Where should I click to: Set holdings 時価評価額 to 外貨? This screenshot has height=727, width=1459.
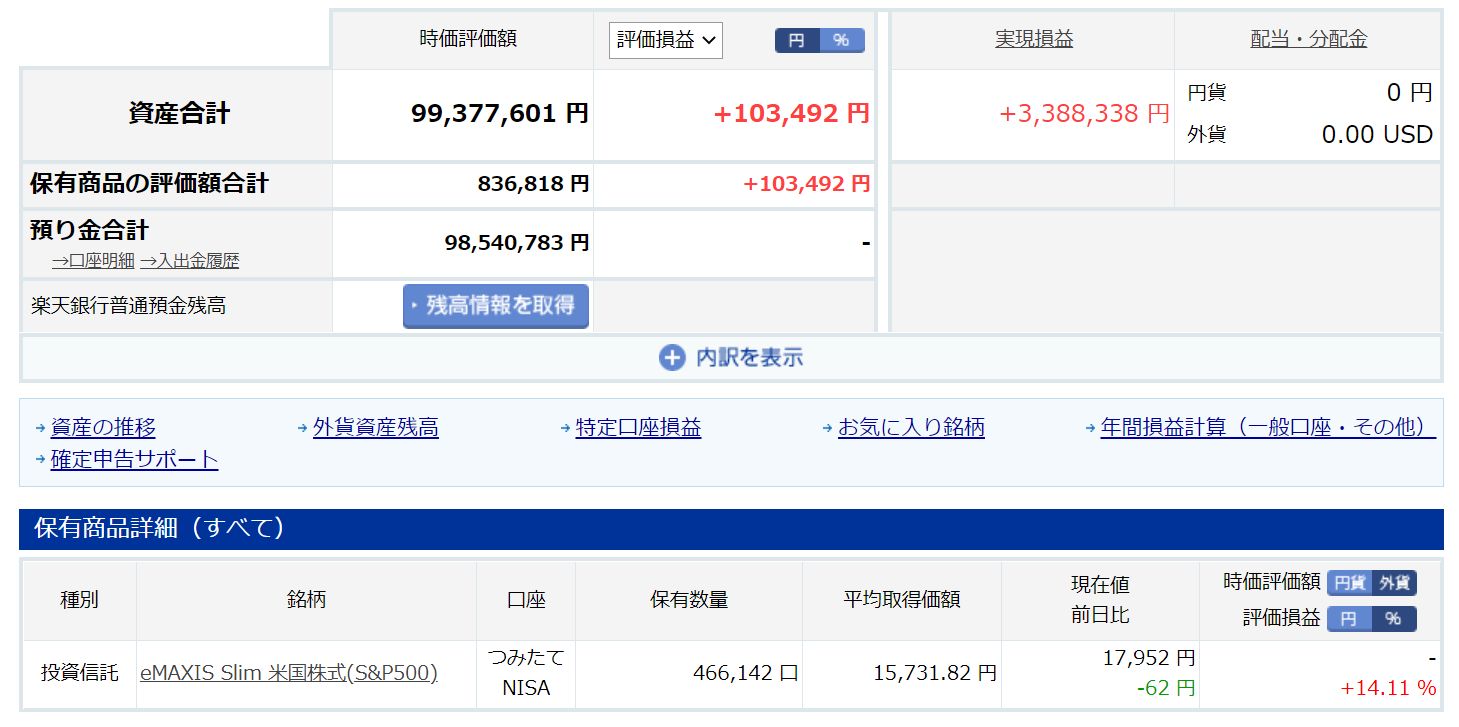1394,583
